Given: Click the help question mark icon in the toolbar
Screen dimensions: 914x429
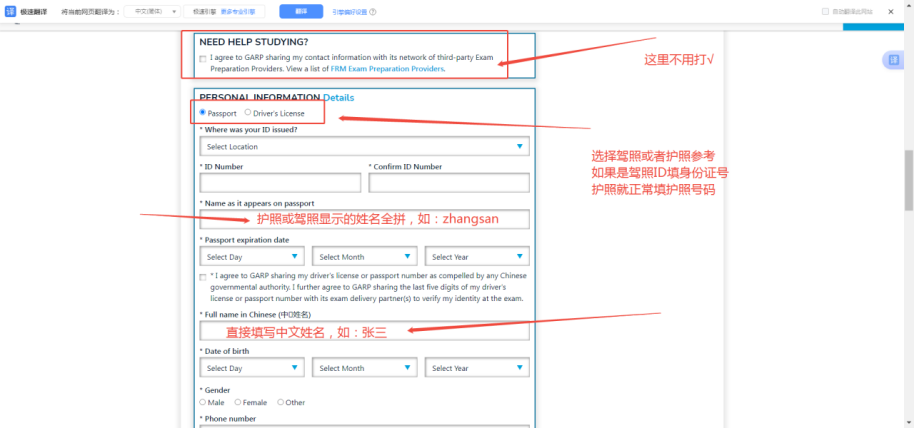Looking at the screenshot, I should (373, 12).
